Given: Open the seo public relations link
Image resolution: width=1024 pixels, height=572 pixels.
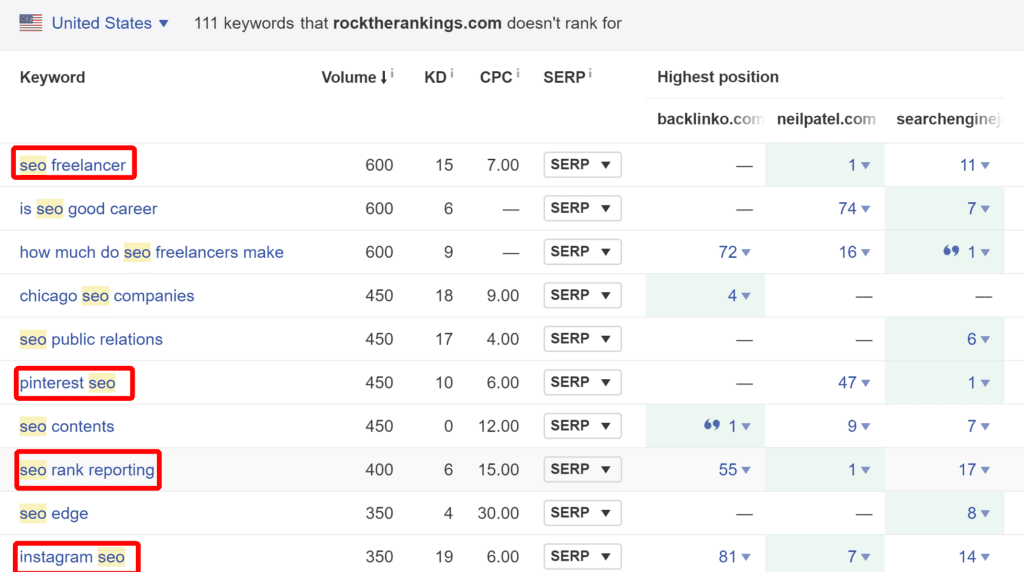Looking at the screenshot, I should click(91, 340).
